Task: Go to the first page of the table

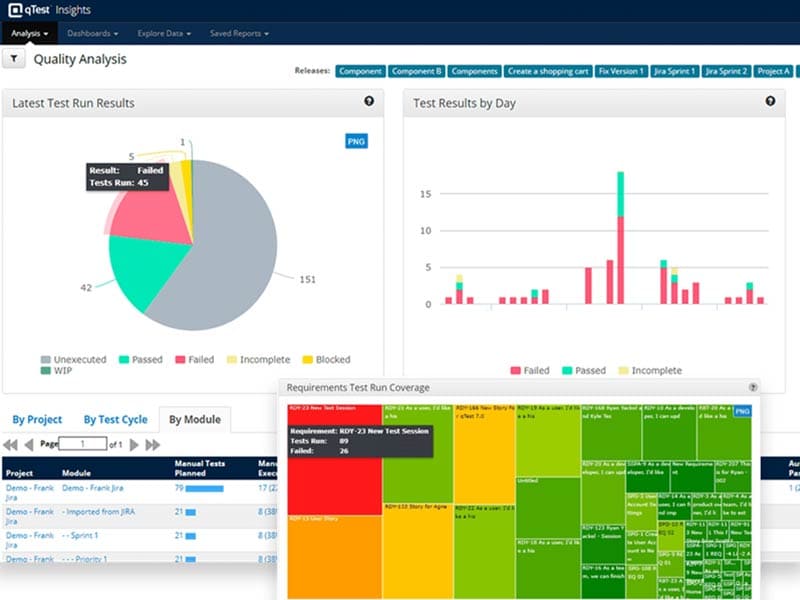Action: click(x=10, y=444)
